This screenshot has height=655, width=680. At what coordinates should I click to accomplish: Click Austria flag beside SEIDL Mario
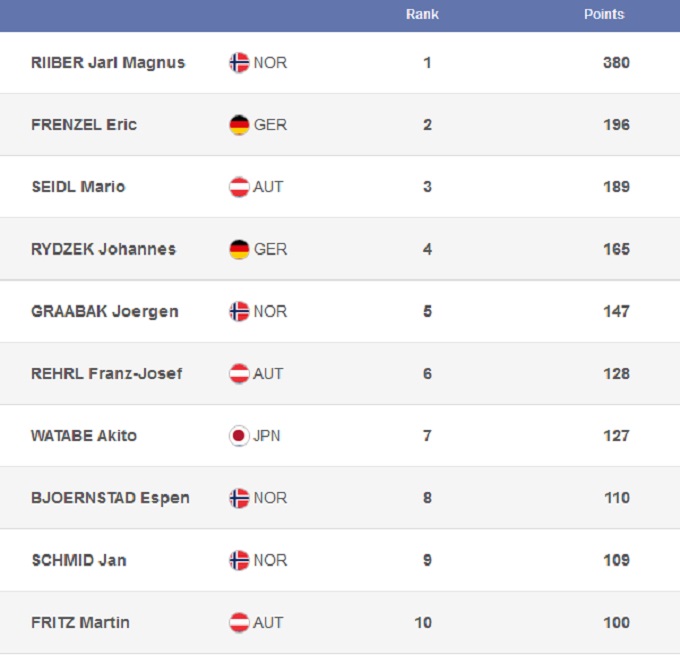(239, 187)
